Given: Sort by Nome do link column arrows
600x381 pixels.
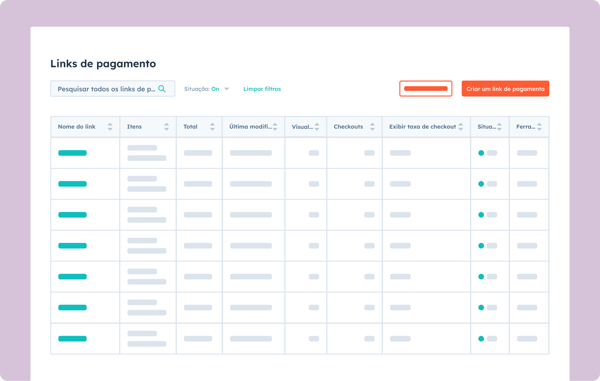Looking at the screenshot, I should click(x=110, y=127).
